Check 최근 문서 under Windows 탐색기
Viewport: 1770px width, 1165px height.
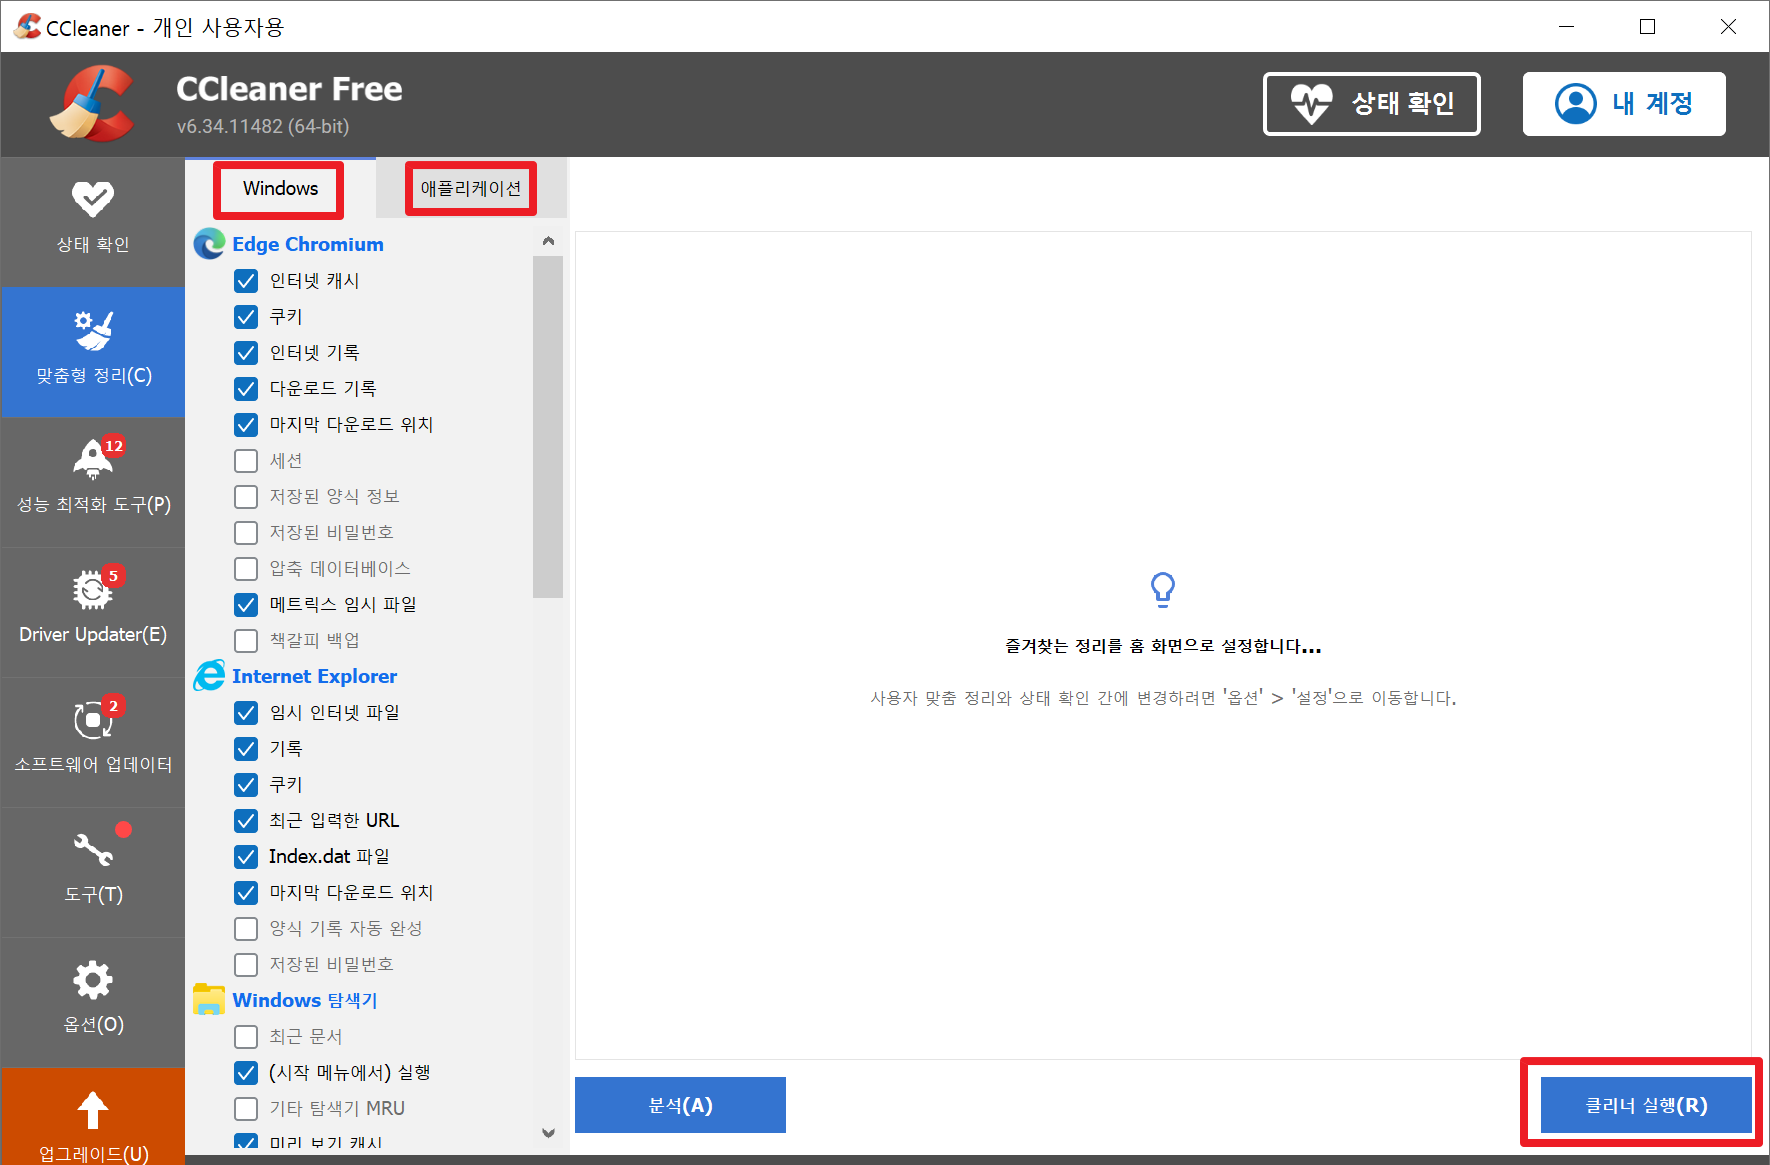(246, 1036)
